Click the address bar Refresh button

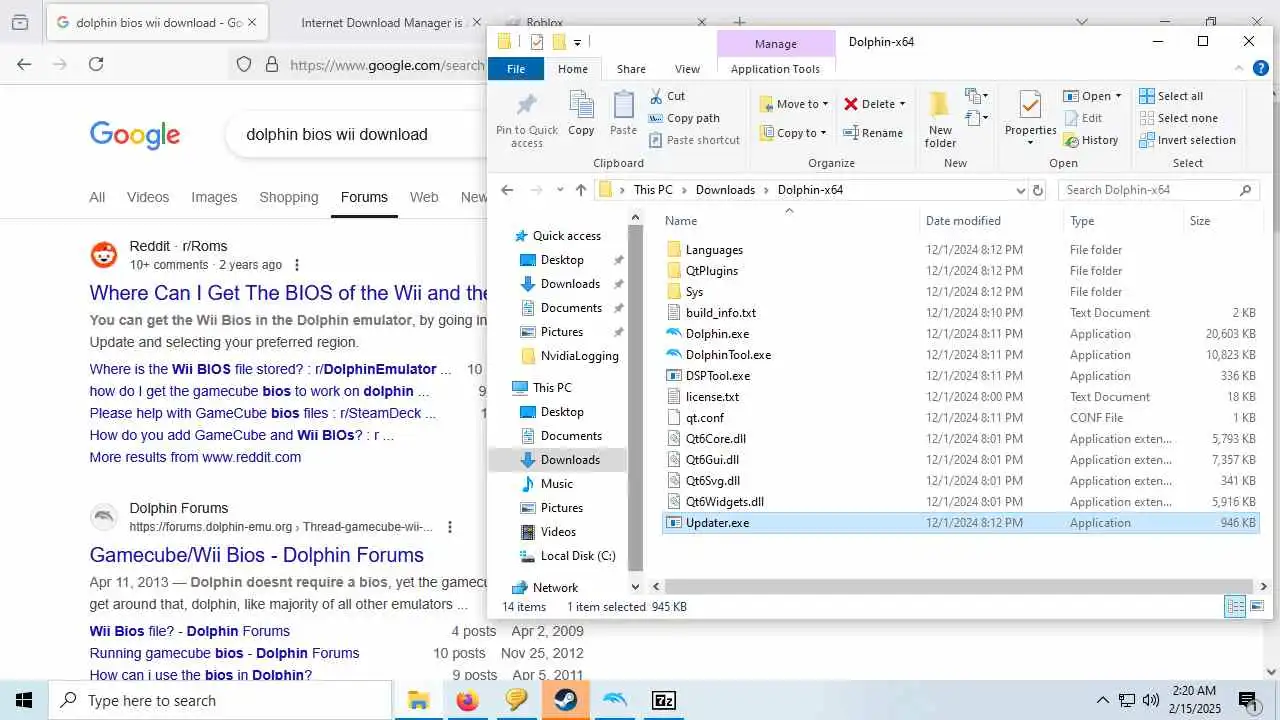pyautogui.click(x=1037, y=190)
